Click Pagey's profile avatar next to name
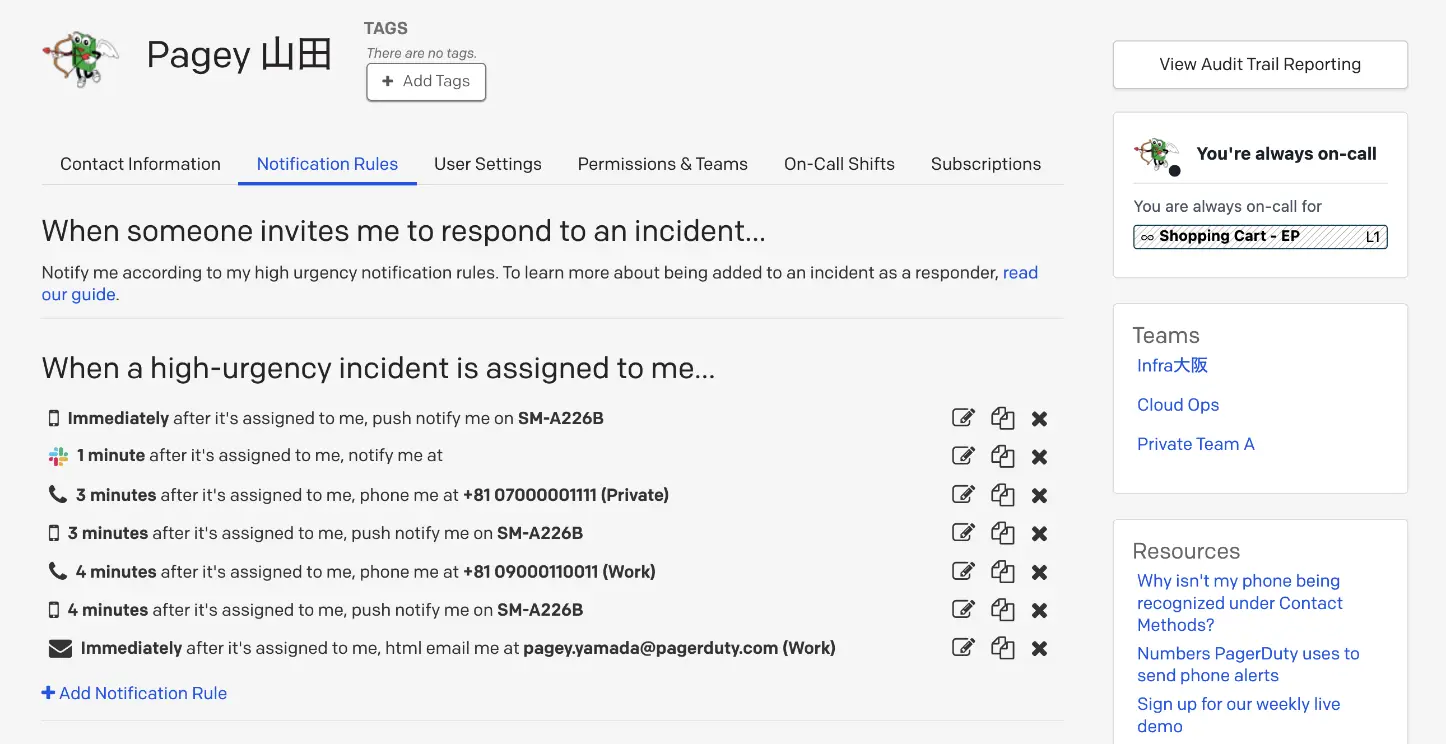1446x744 pixels. [x=81, y=58]
